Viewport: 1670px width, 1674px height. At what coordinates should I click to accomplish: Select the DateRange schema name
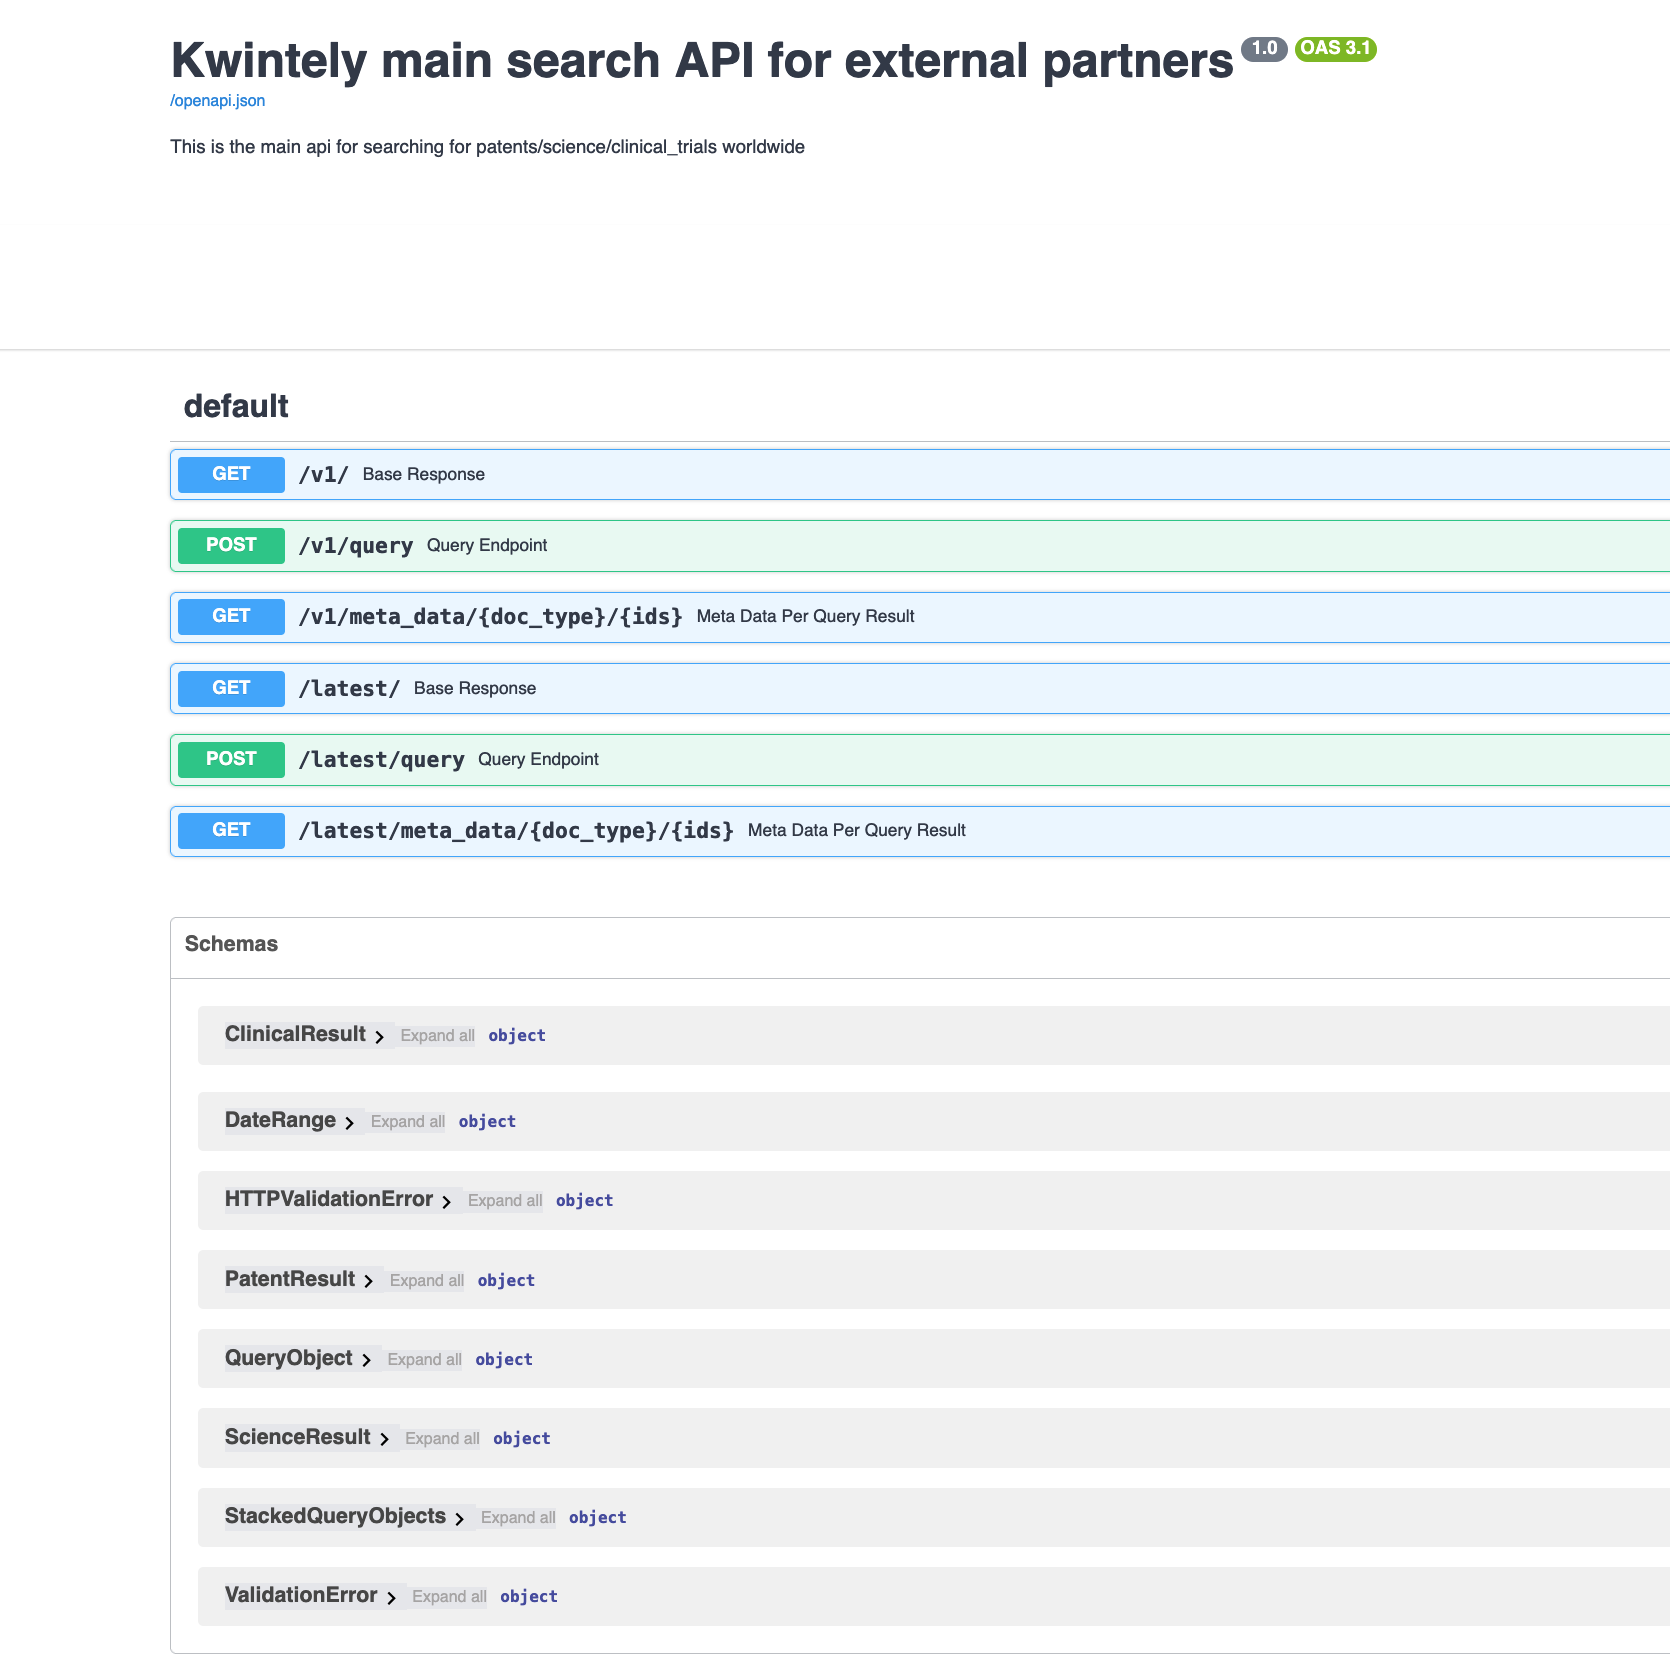pos(280,1120)
